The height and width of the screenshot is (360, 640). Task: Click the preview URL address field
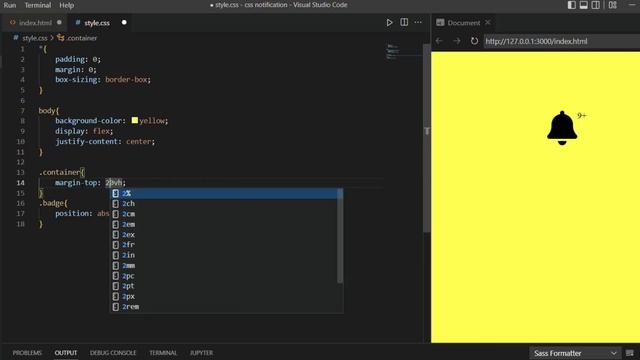tap(562, 41)
